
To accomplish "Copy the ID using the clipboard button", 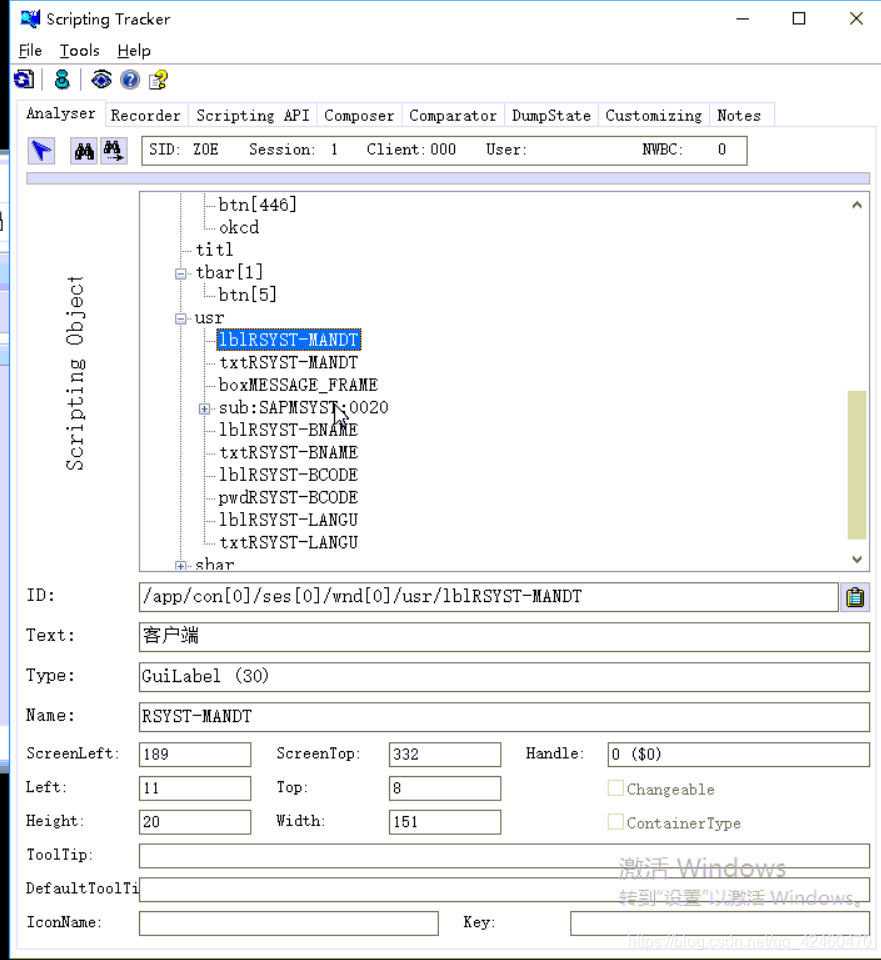I will (856, 597).
